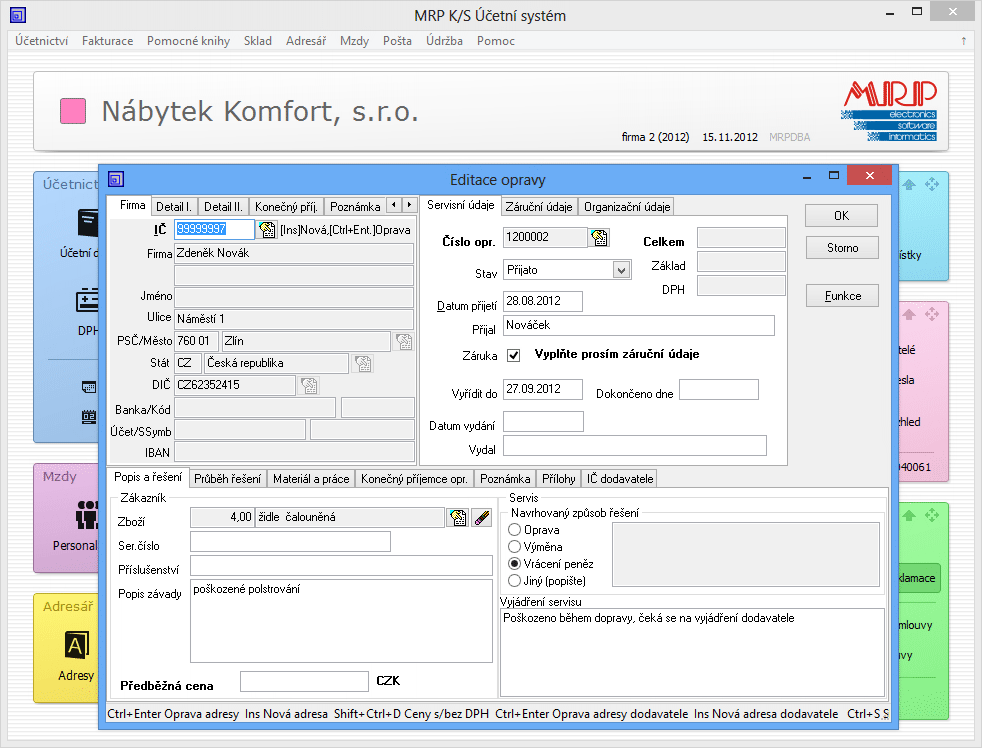Switch to the Detail II. tab
This screenshot has height=748, width=982.
[223, 207]
